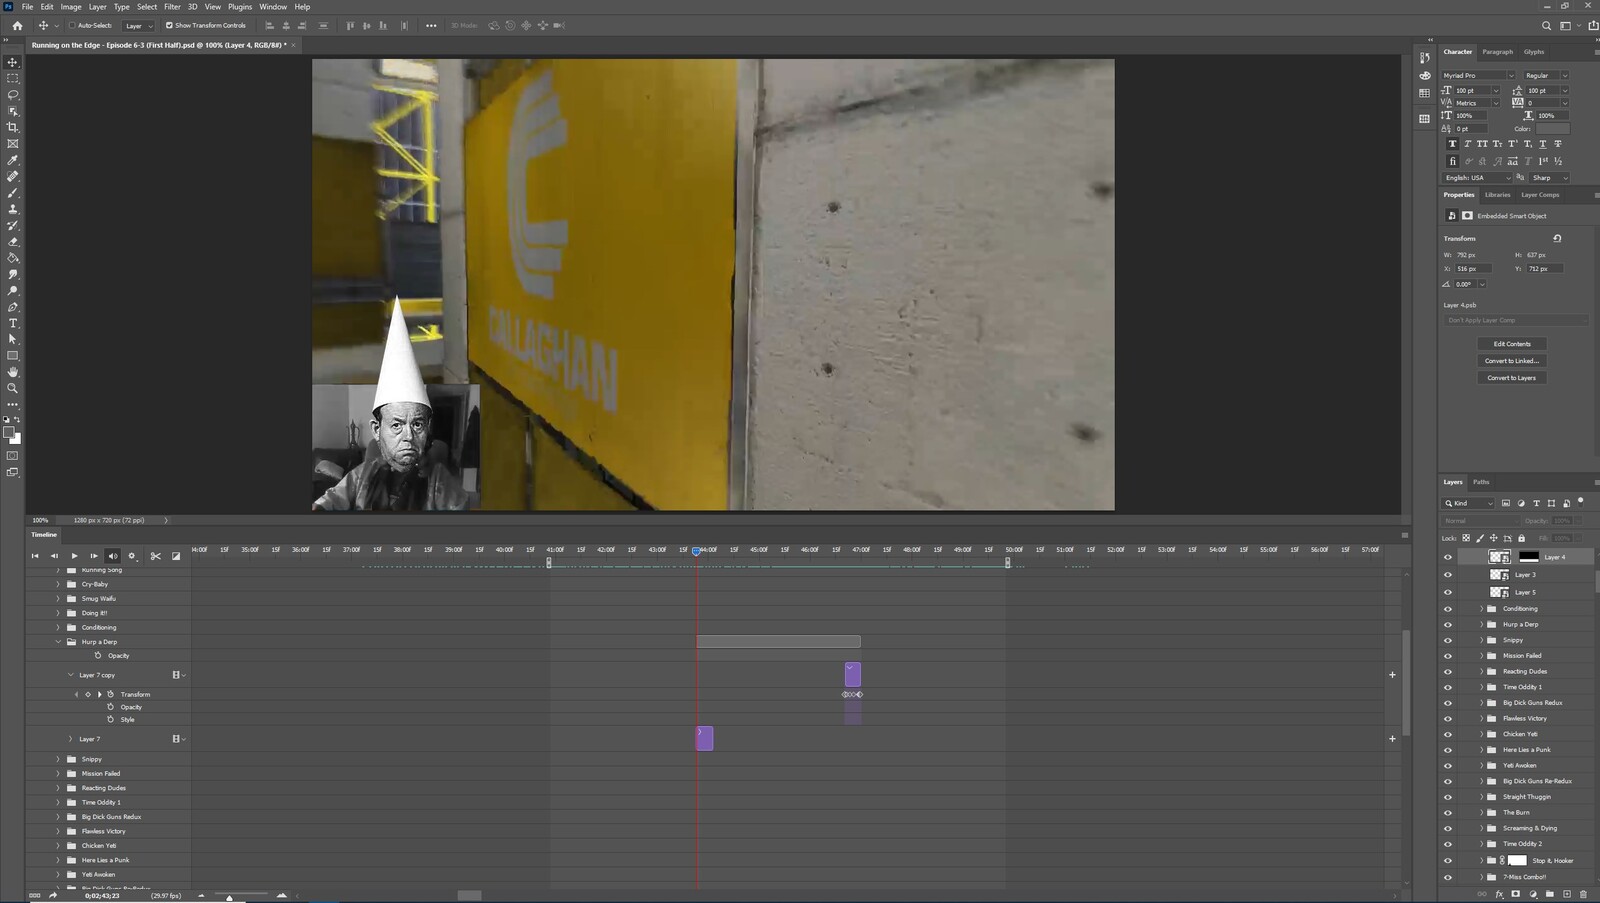The image size is (1600, 903).
Task: Select the Eraser tool
Action: (x=13, y=242)
